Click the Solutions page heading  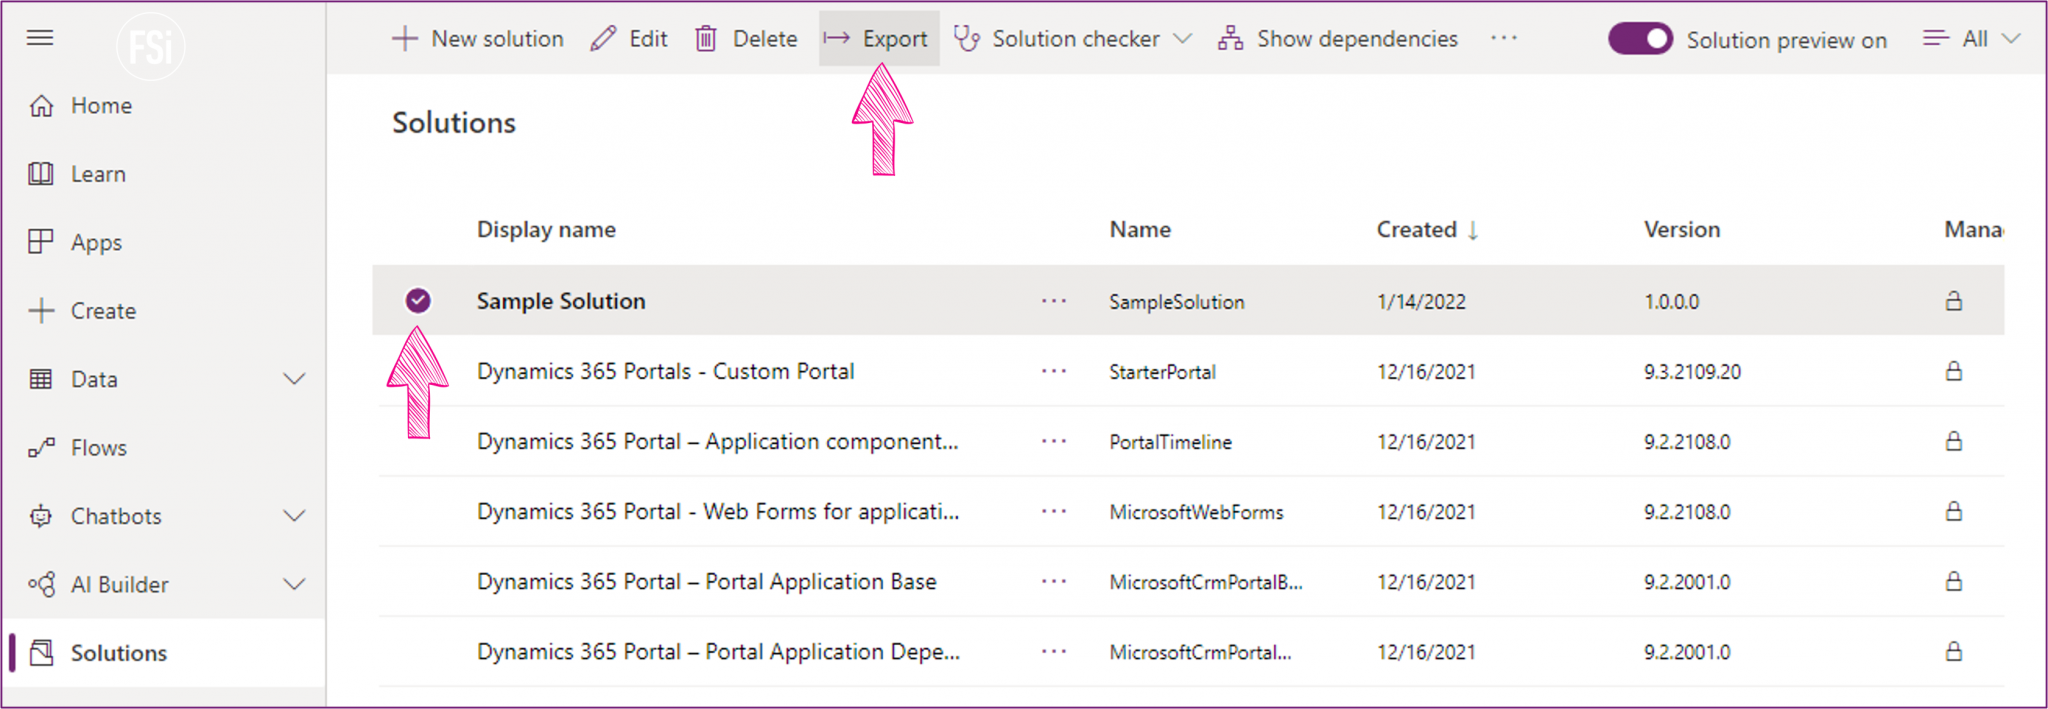point(454,123)
